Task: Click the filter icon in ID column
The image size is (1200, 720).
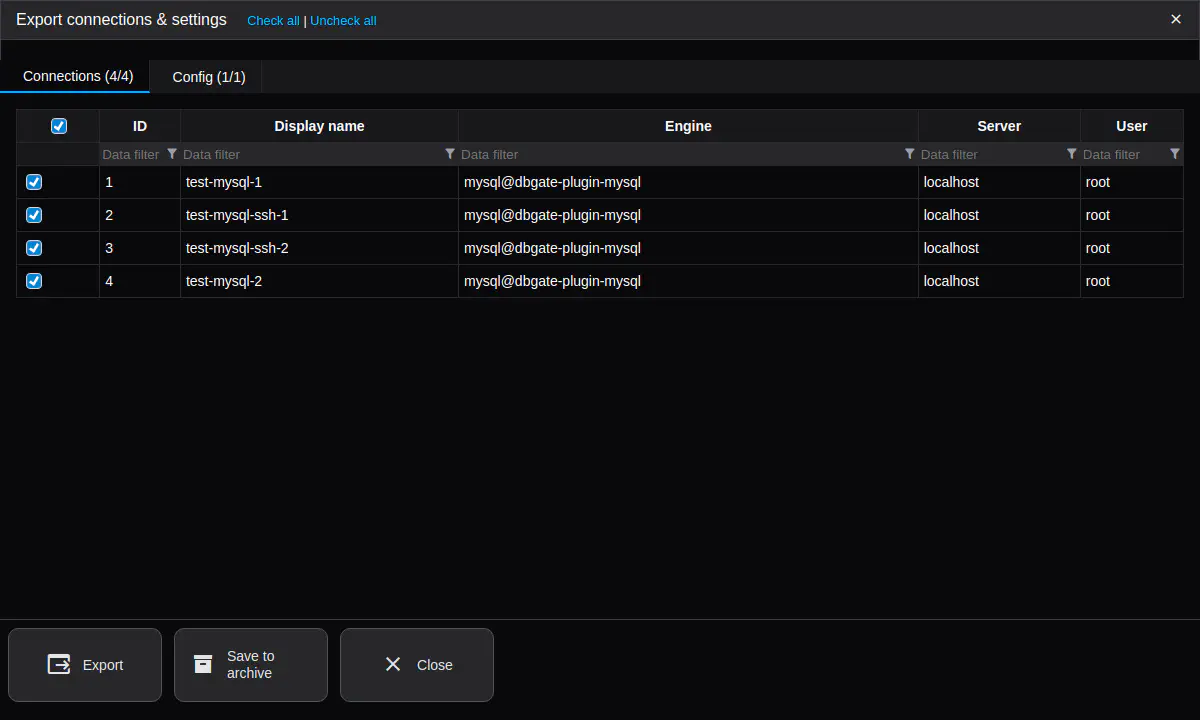Action: click(x=172, y=154)
